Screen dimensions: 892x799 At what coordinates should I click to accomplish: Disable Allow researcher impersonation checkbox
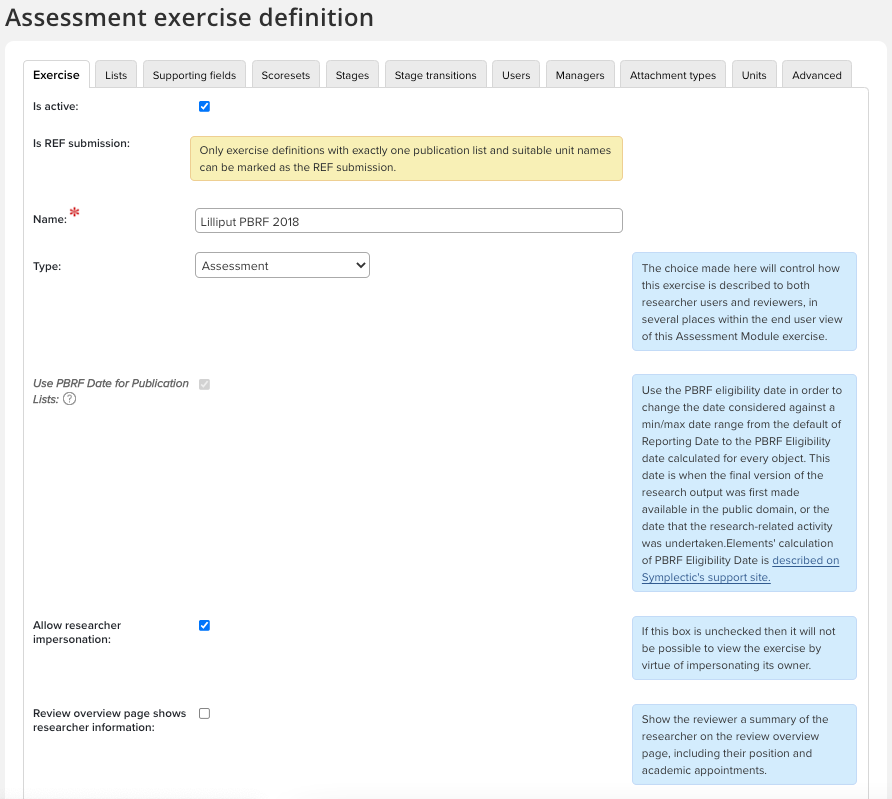pyautogui.click(x=205, y=626)
